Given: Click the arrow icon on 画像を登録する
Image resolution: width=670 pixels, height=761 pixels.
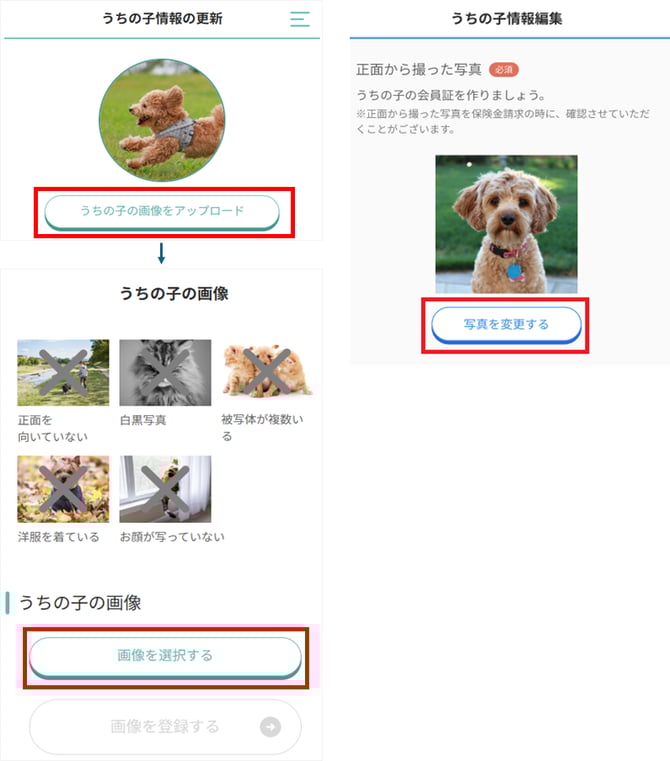Looking at the screenshot, I should [x=270, y=727].
